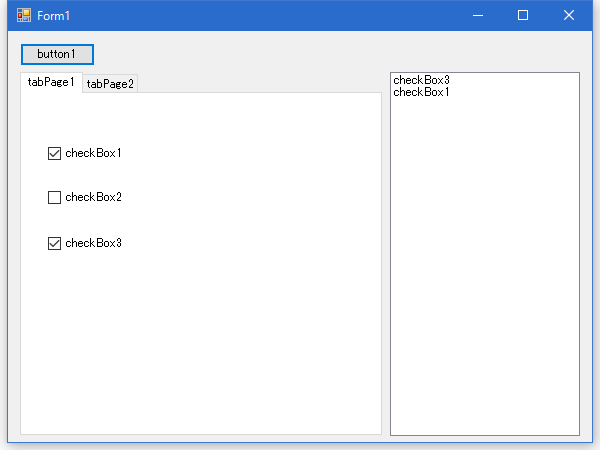This screenshot has height=450, width=600.
Task: Click the Form1 title text
Action: pyautogui.click(x=54, y=16)
